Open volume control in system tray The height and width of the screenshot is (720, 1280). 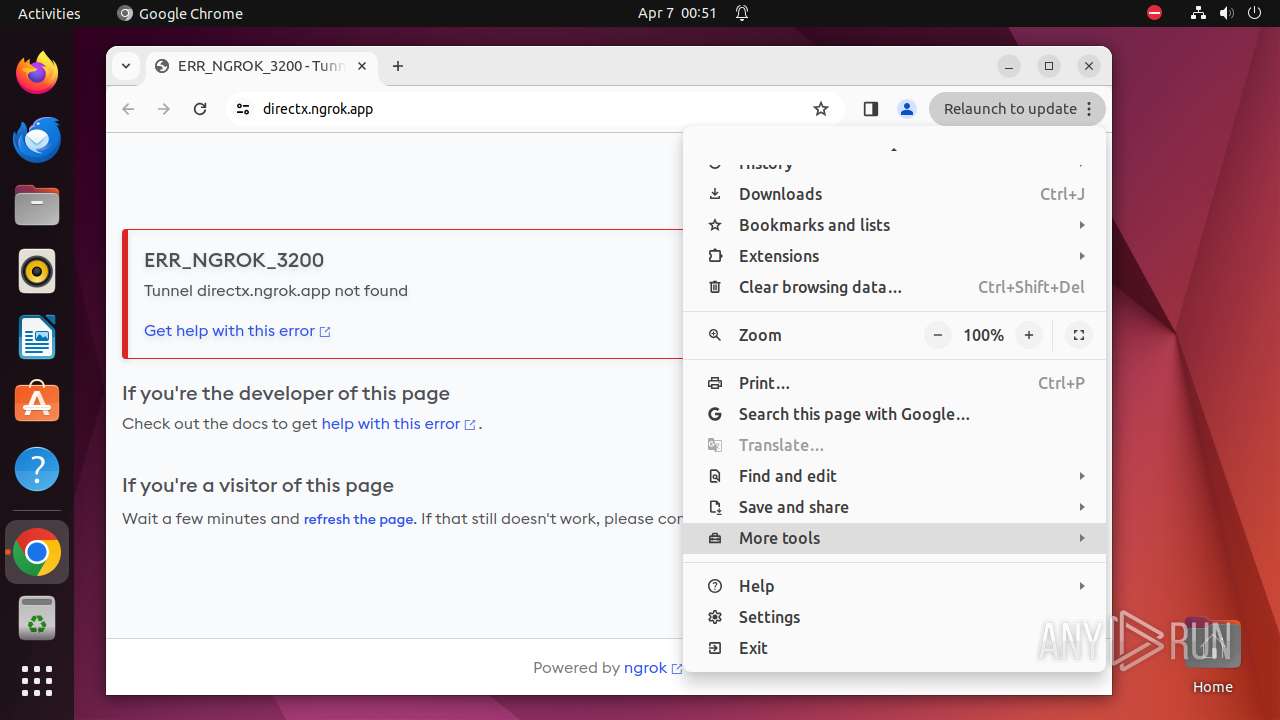pyautogui.click(x=1226, y=13)
